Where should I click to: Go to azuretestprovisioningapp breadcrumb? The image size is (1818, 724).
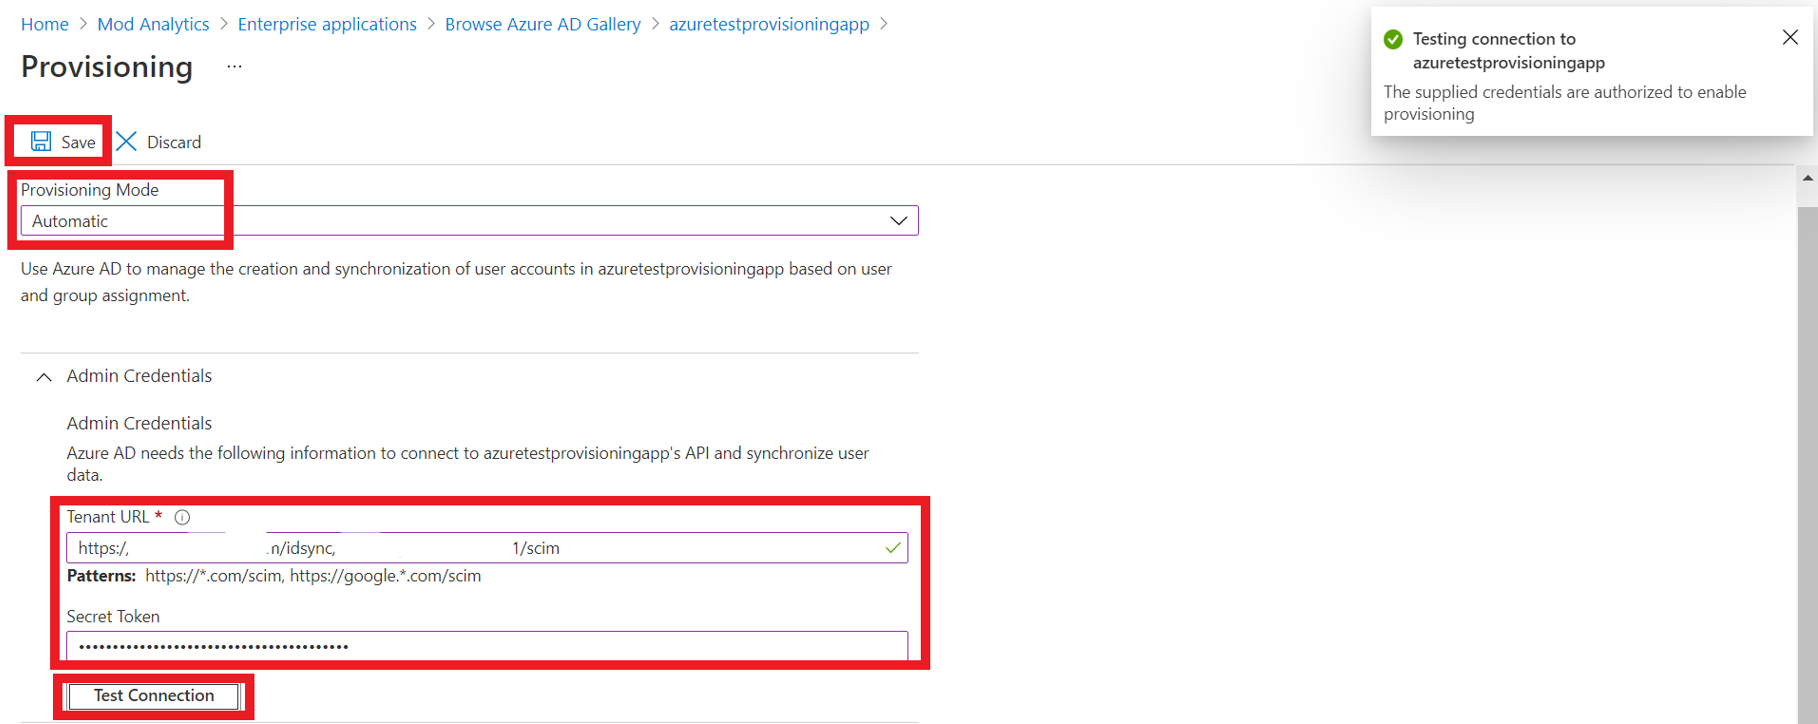[769, 24]
